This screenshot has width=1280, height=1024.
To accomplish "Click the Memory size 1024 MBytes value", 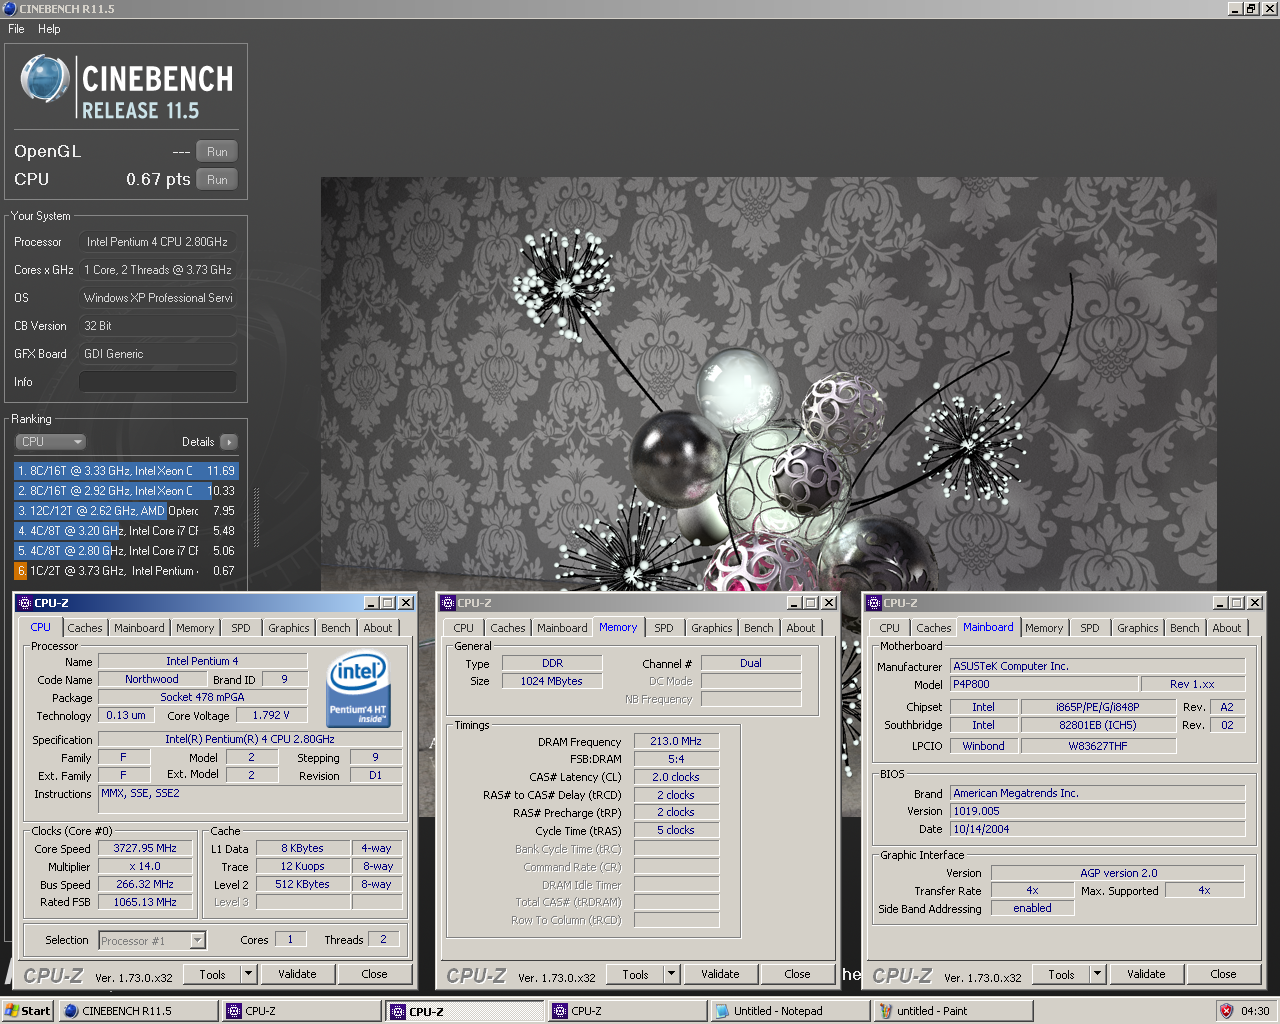I will click(551, 681).
